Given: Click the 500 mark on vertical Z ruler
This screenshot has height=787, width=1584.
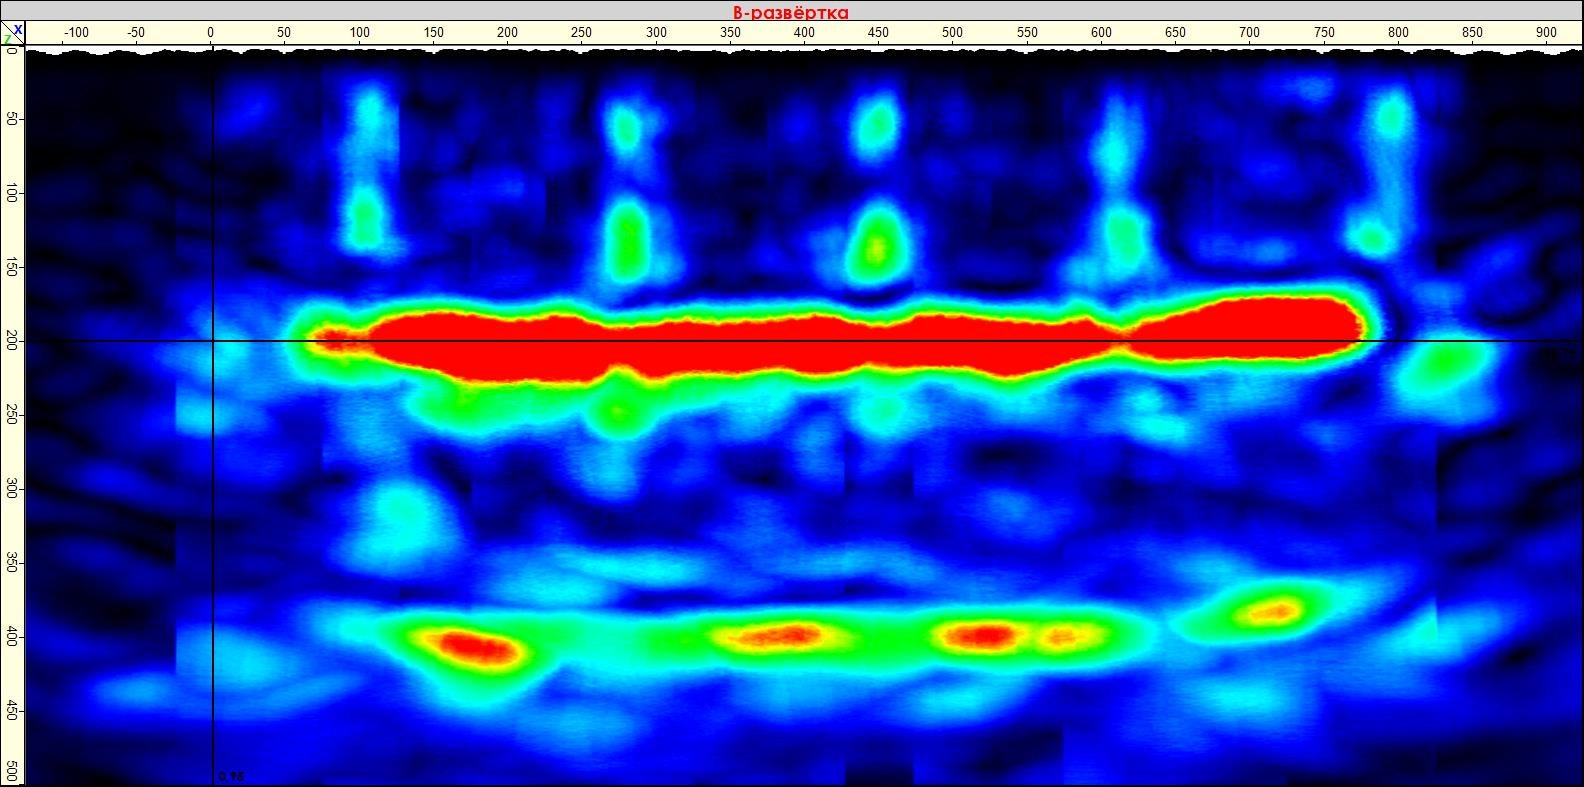Looking at the screenshot, I should click(11, 772).
